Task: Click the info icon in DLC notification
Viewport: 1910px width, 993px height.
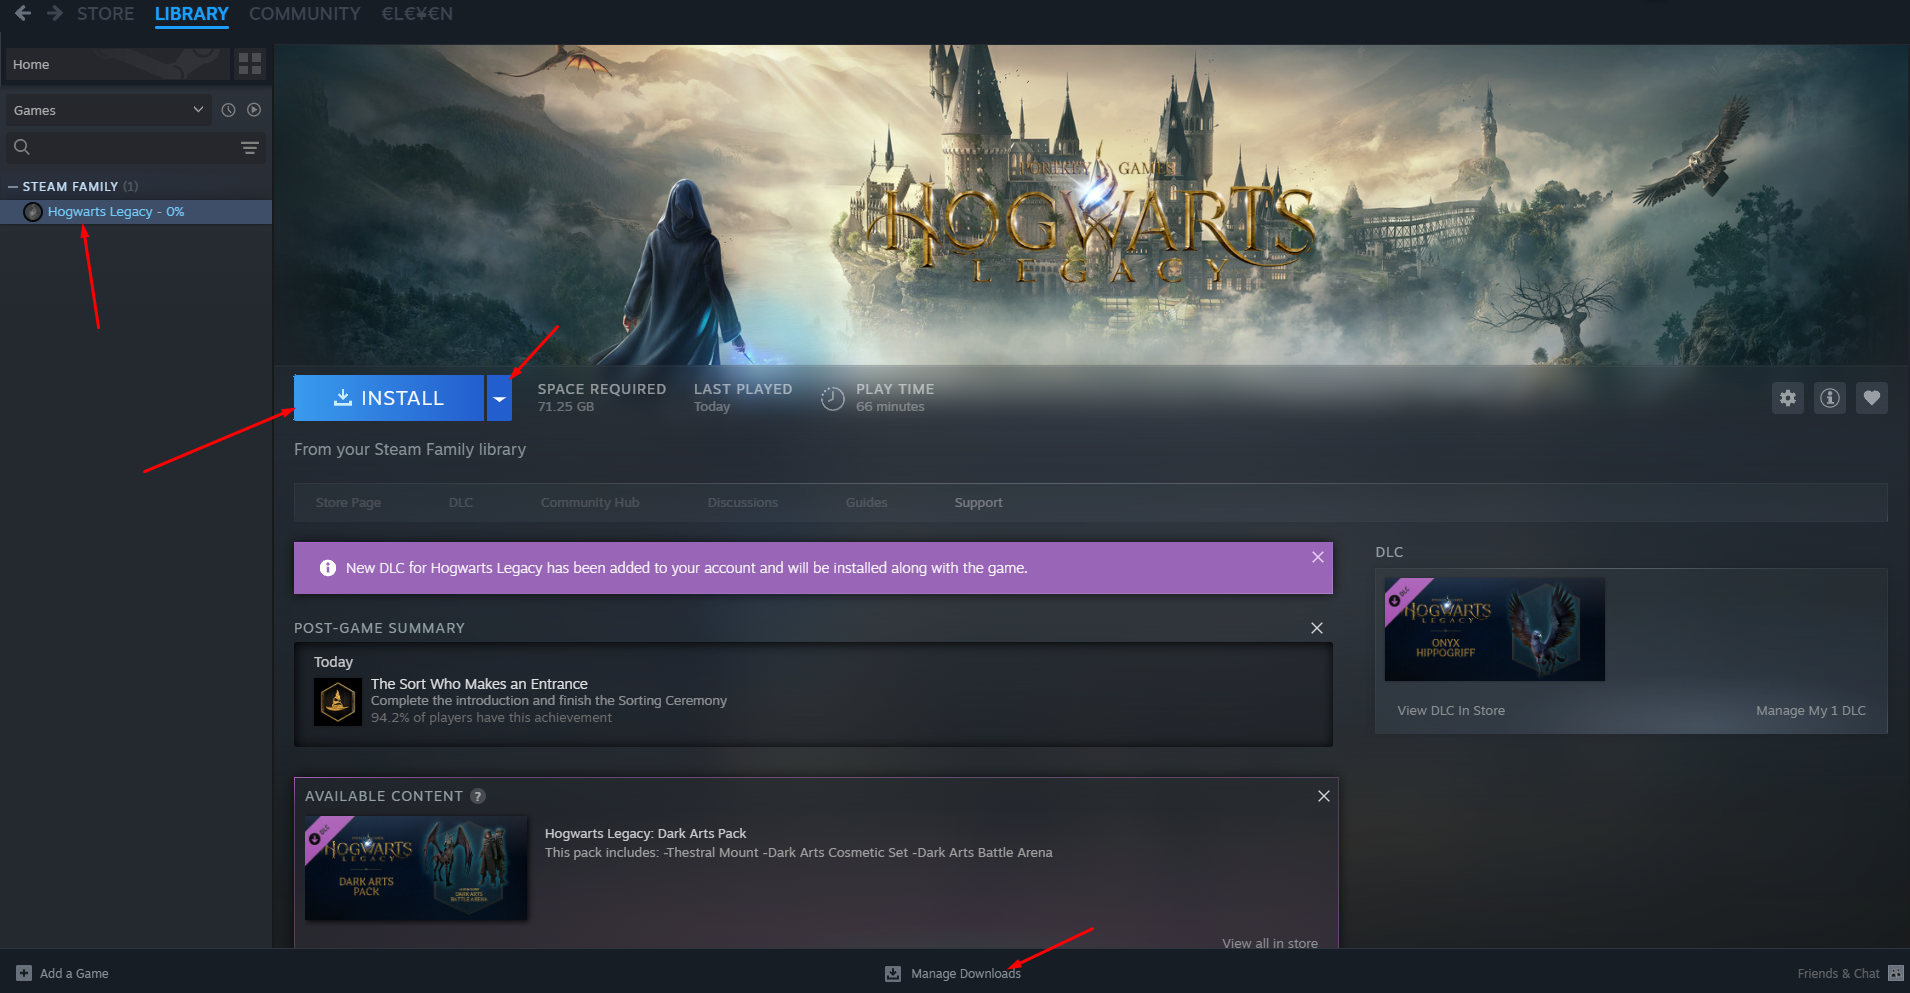Action: point(328,568)
